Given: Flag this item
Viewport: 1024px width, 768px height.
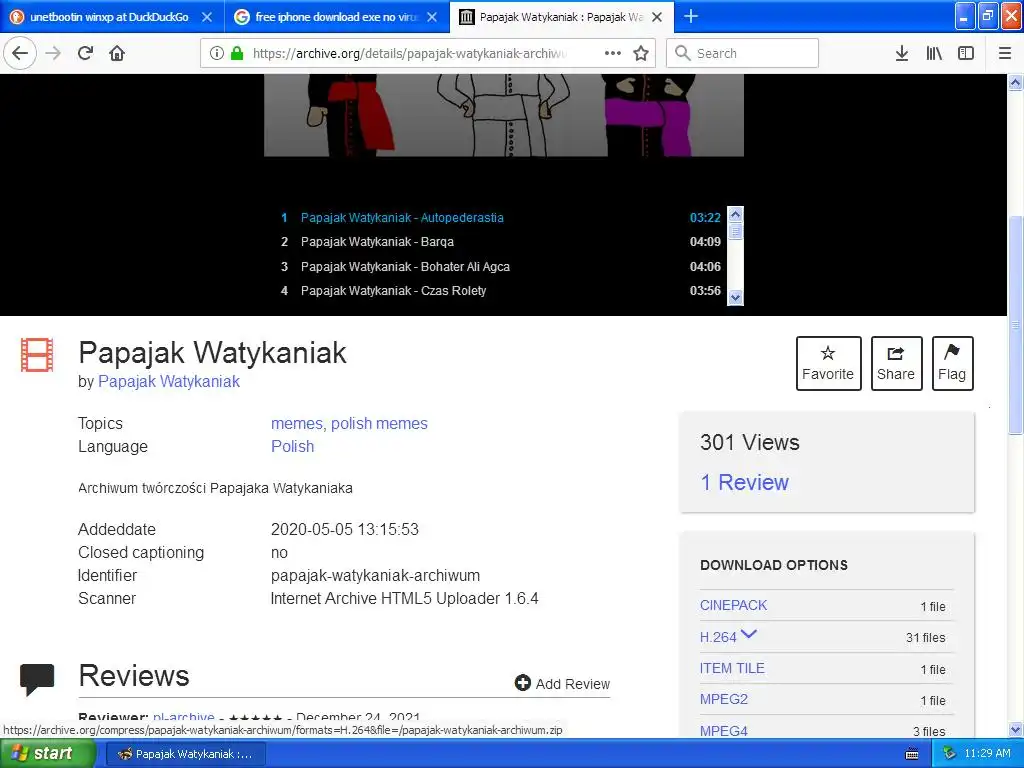Looking at the screenshot, I should pyautogui.click(x=952, y=364).
